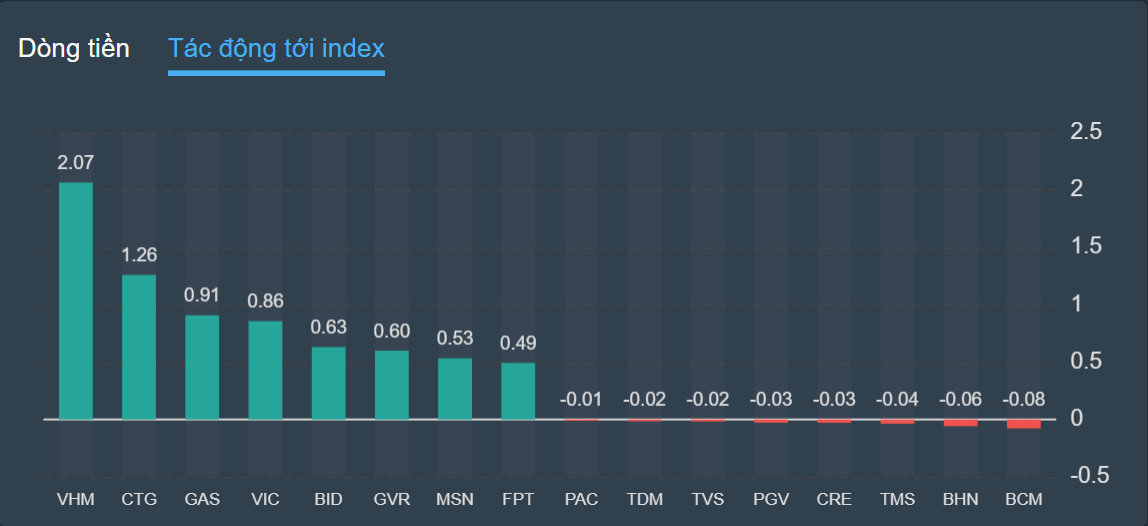Select the PGV axis label
The image size is (1148, 526).
click(771, 499)
